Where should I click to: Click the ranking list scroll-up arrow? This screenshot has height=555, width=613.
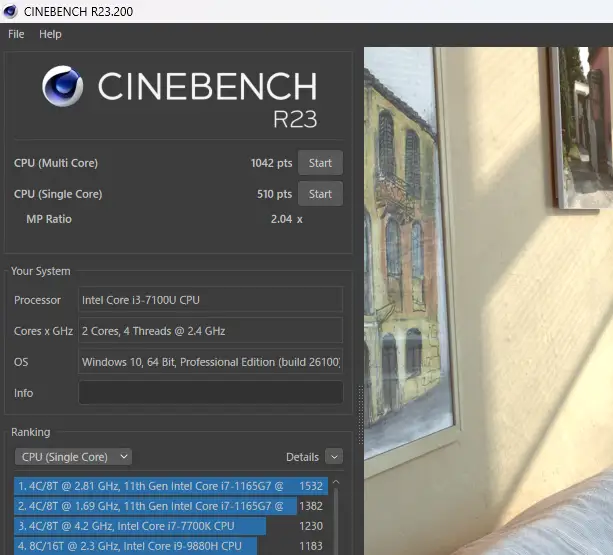tap(336, 483)
